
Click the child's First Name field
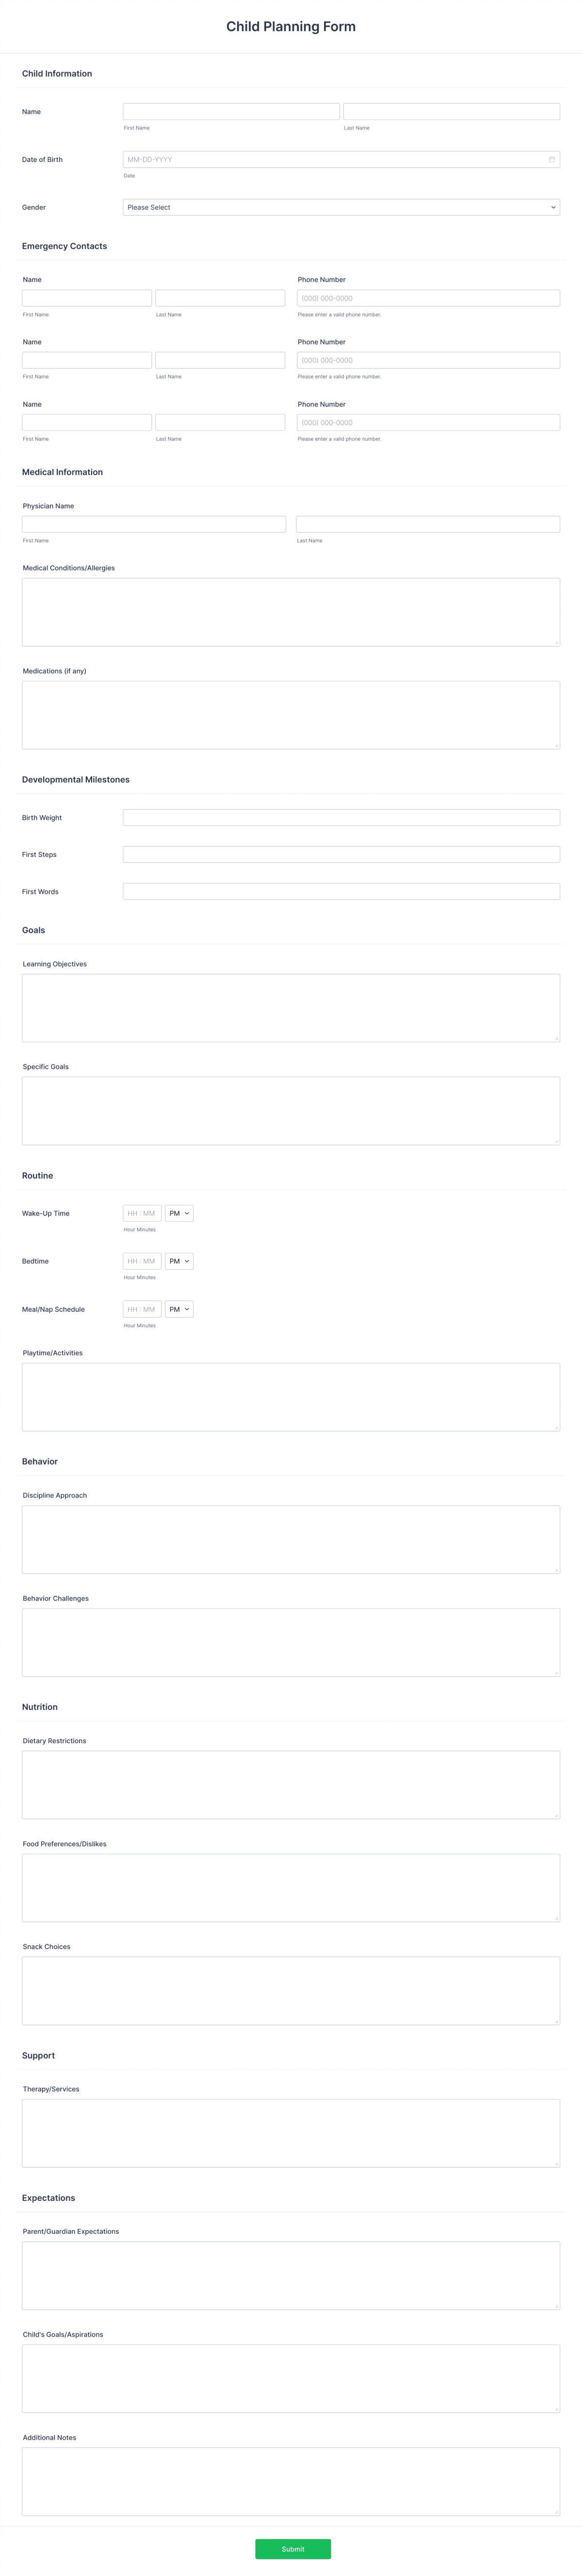click(x=231, y=111)
